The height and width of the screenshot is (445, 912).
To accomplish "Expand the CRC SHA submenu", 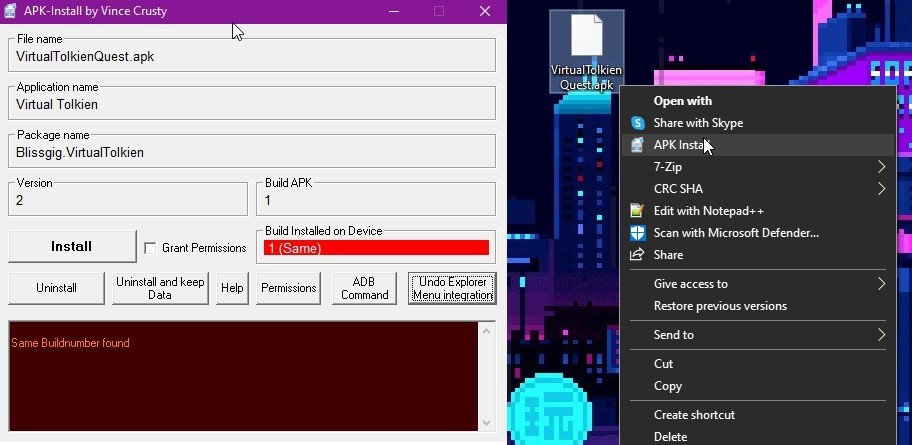I will click(x=881, y=189).
